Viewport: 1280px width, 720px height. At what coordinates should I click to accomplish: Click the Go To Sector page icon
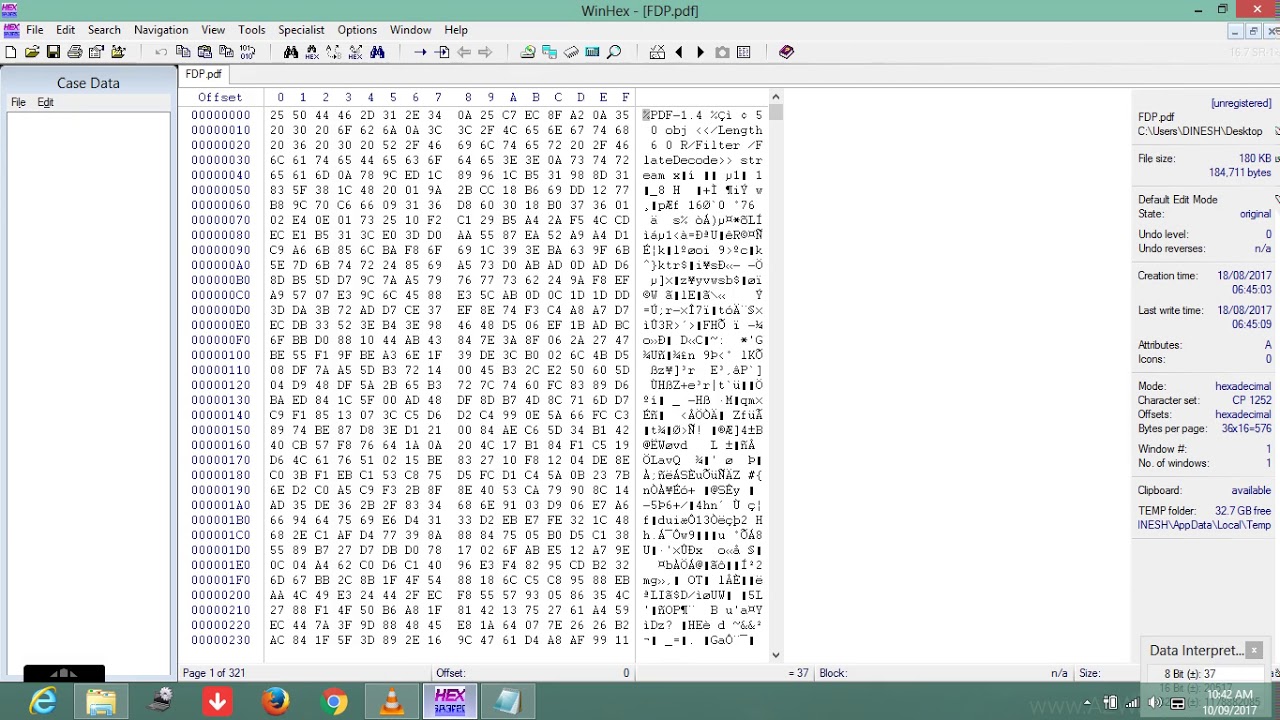coord(442,52)
